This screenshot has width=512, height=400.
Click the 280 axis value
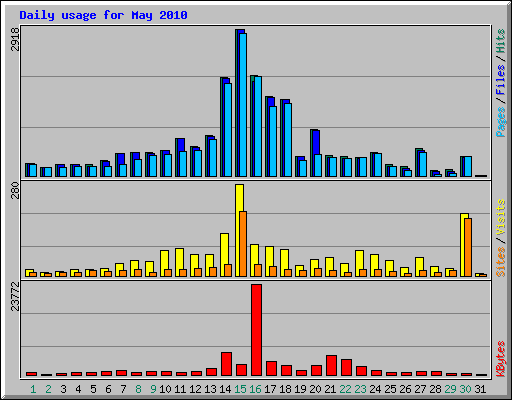tap(15, 190)
